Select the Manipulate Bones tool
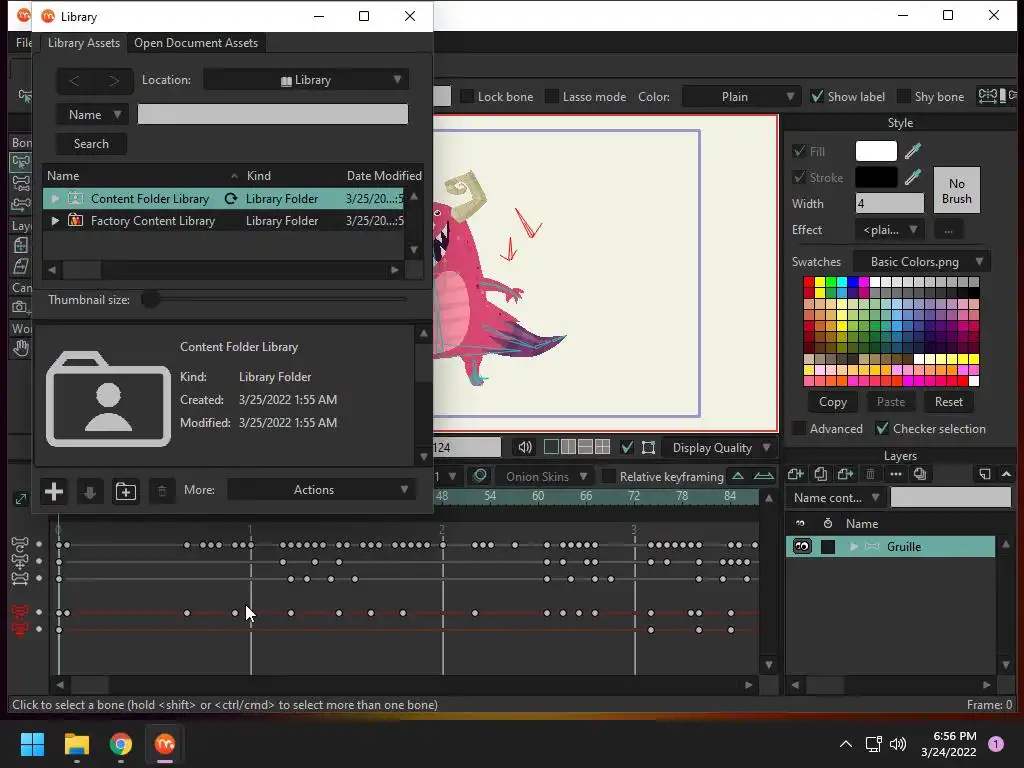The height and width of the screenshot is (768, 1024). coord(20,184)
